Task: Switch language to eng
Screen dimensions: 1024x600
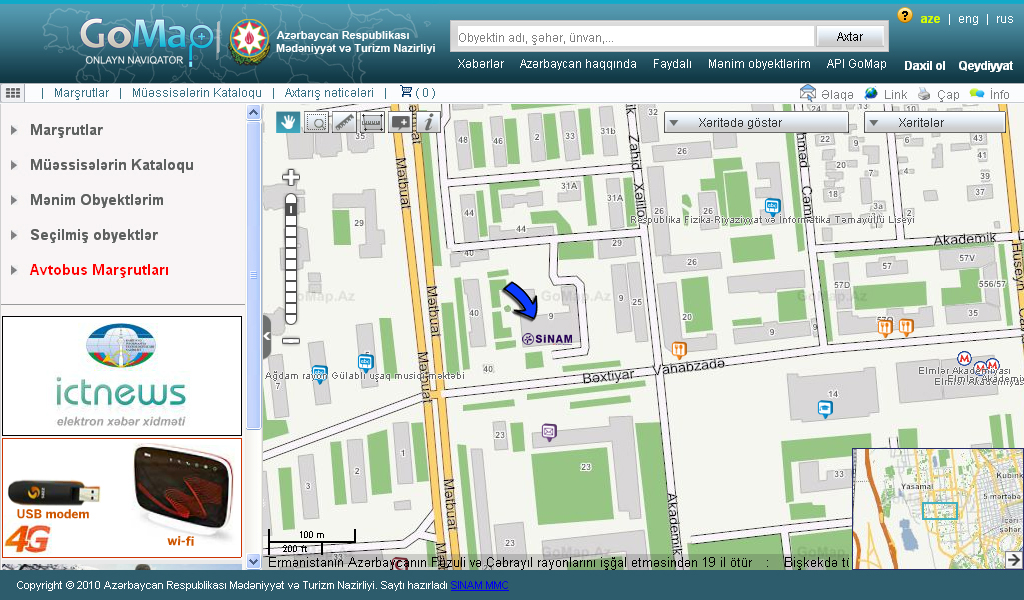Action: (x=968, y=19)
